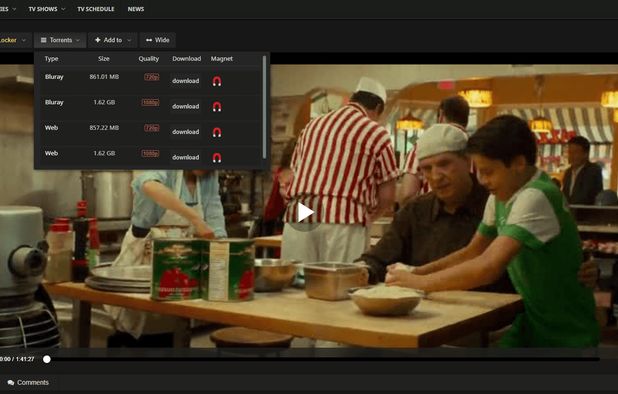Select the 720p quality badge for Bluray

point(152,77)
